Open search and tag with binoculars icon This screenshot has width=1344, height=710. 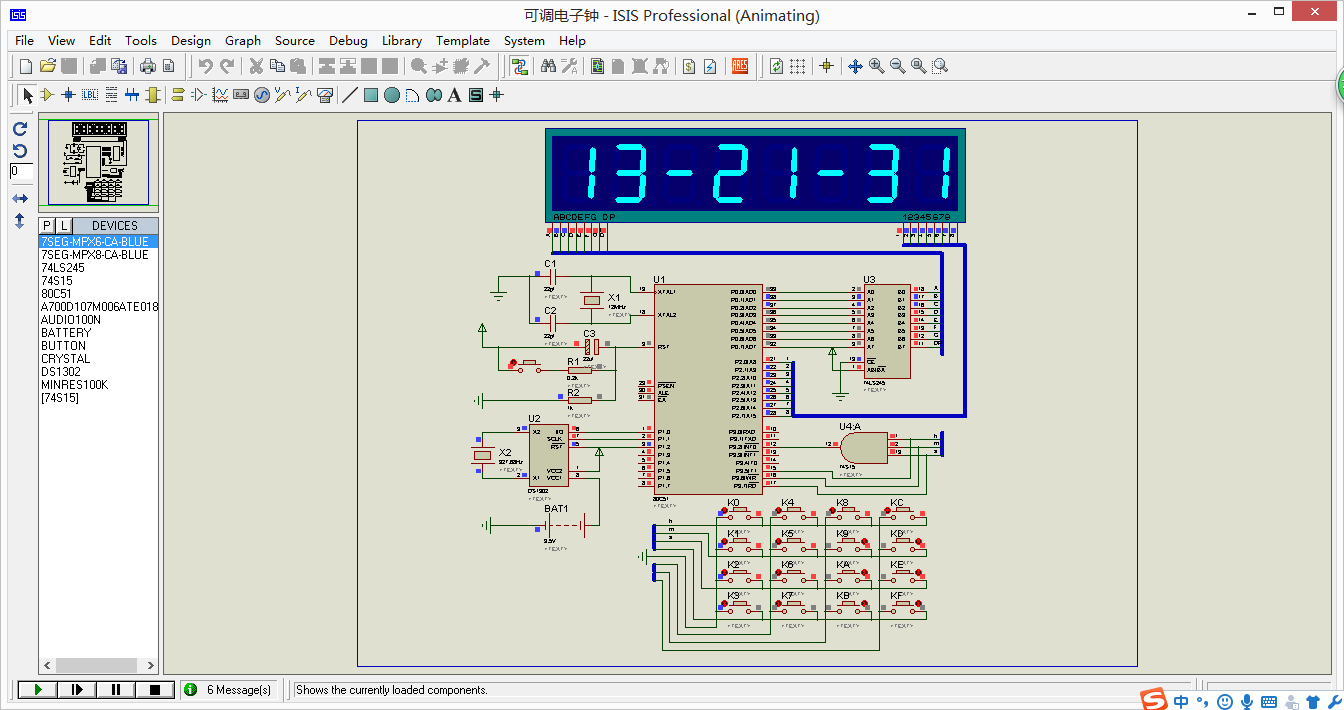548,66
